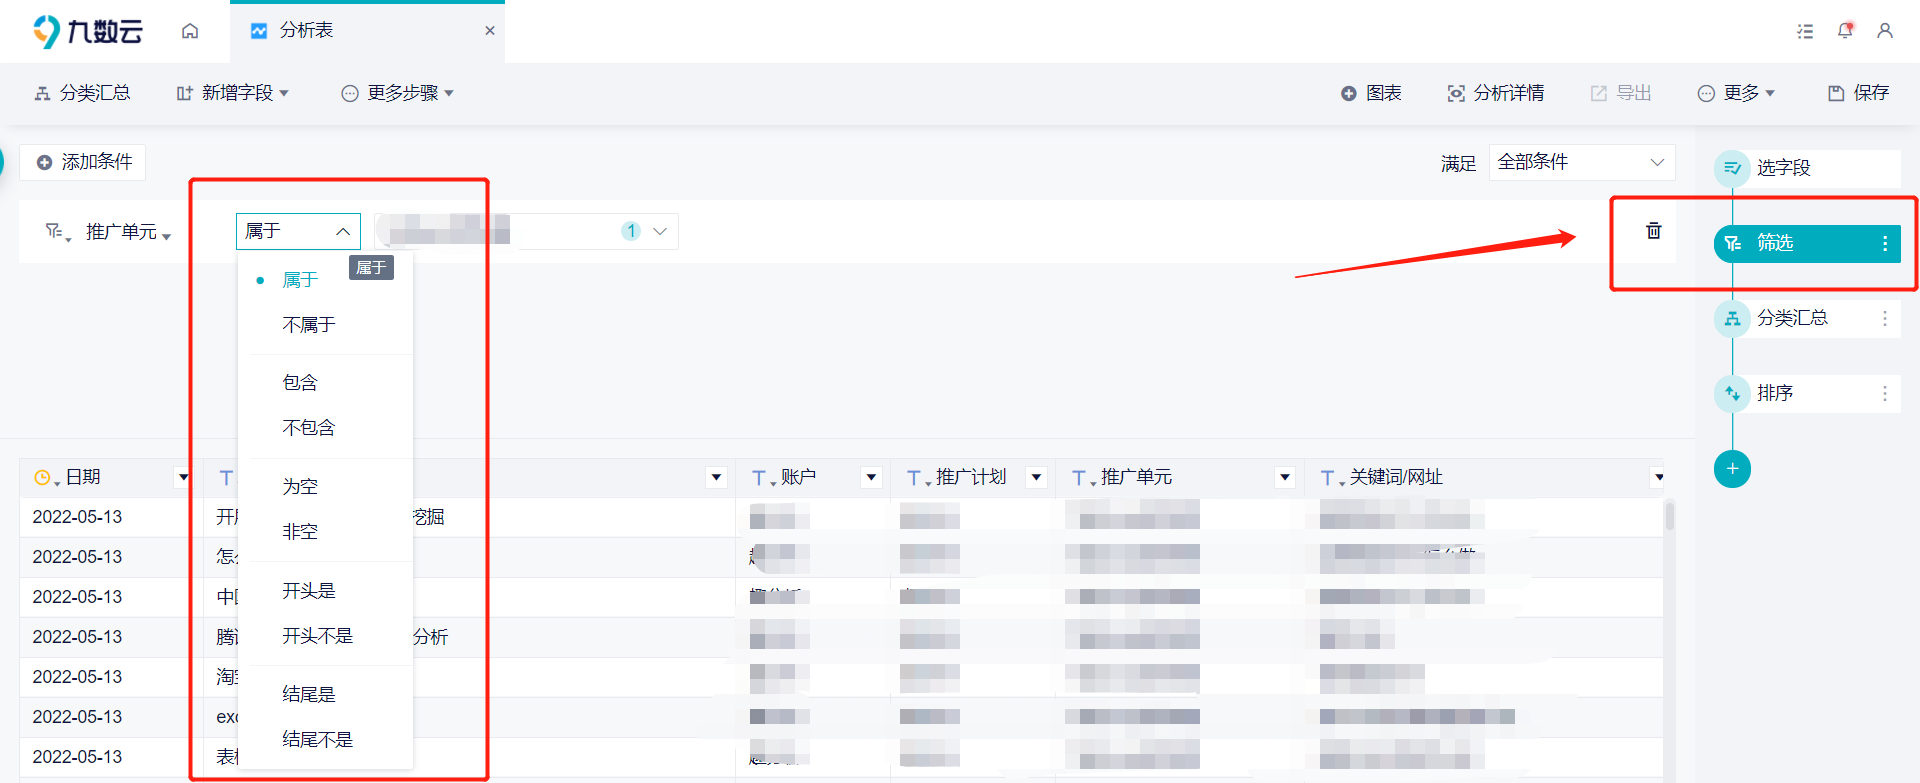Open 排序 step more options

tap(1885, 393)
